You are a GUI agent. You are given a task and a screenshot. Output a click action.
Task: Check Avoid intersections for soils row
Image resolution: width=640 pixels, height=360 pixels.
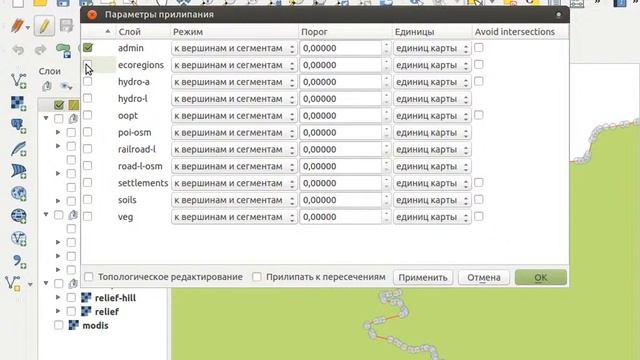click(479, 200)
